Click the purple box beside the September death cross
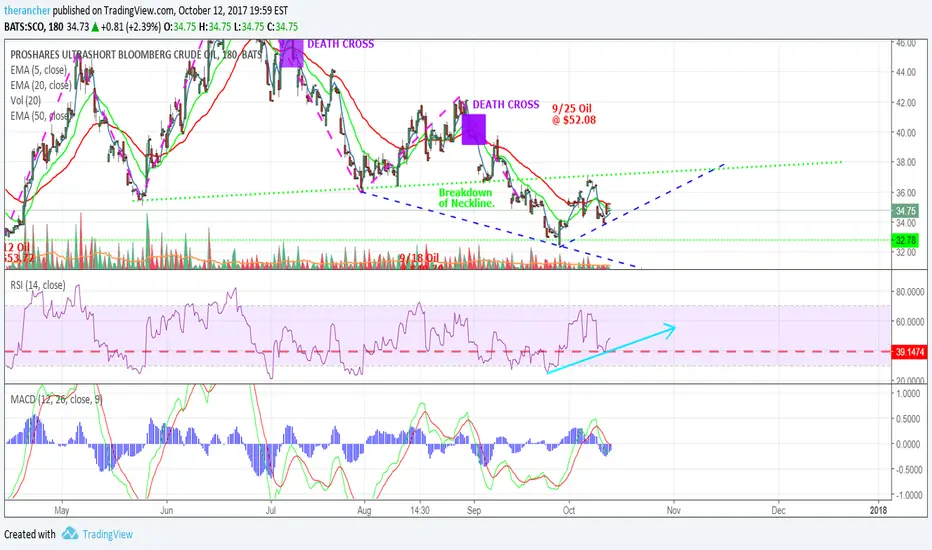 474,129
